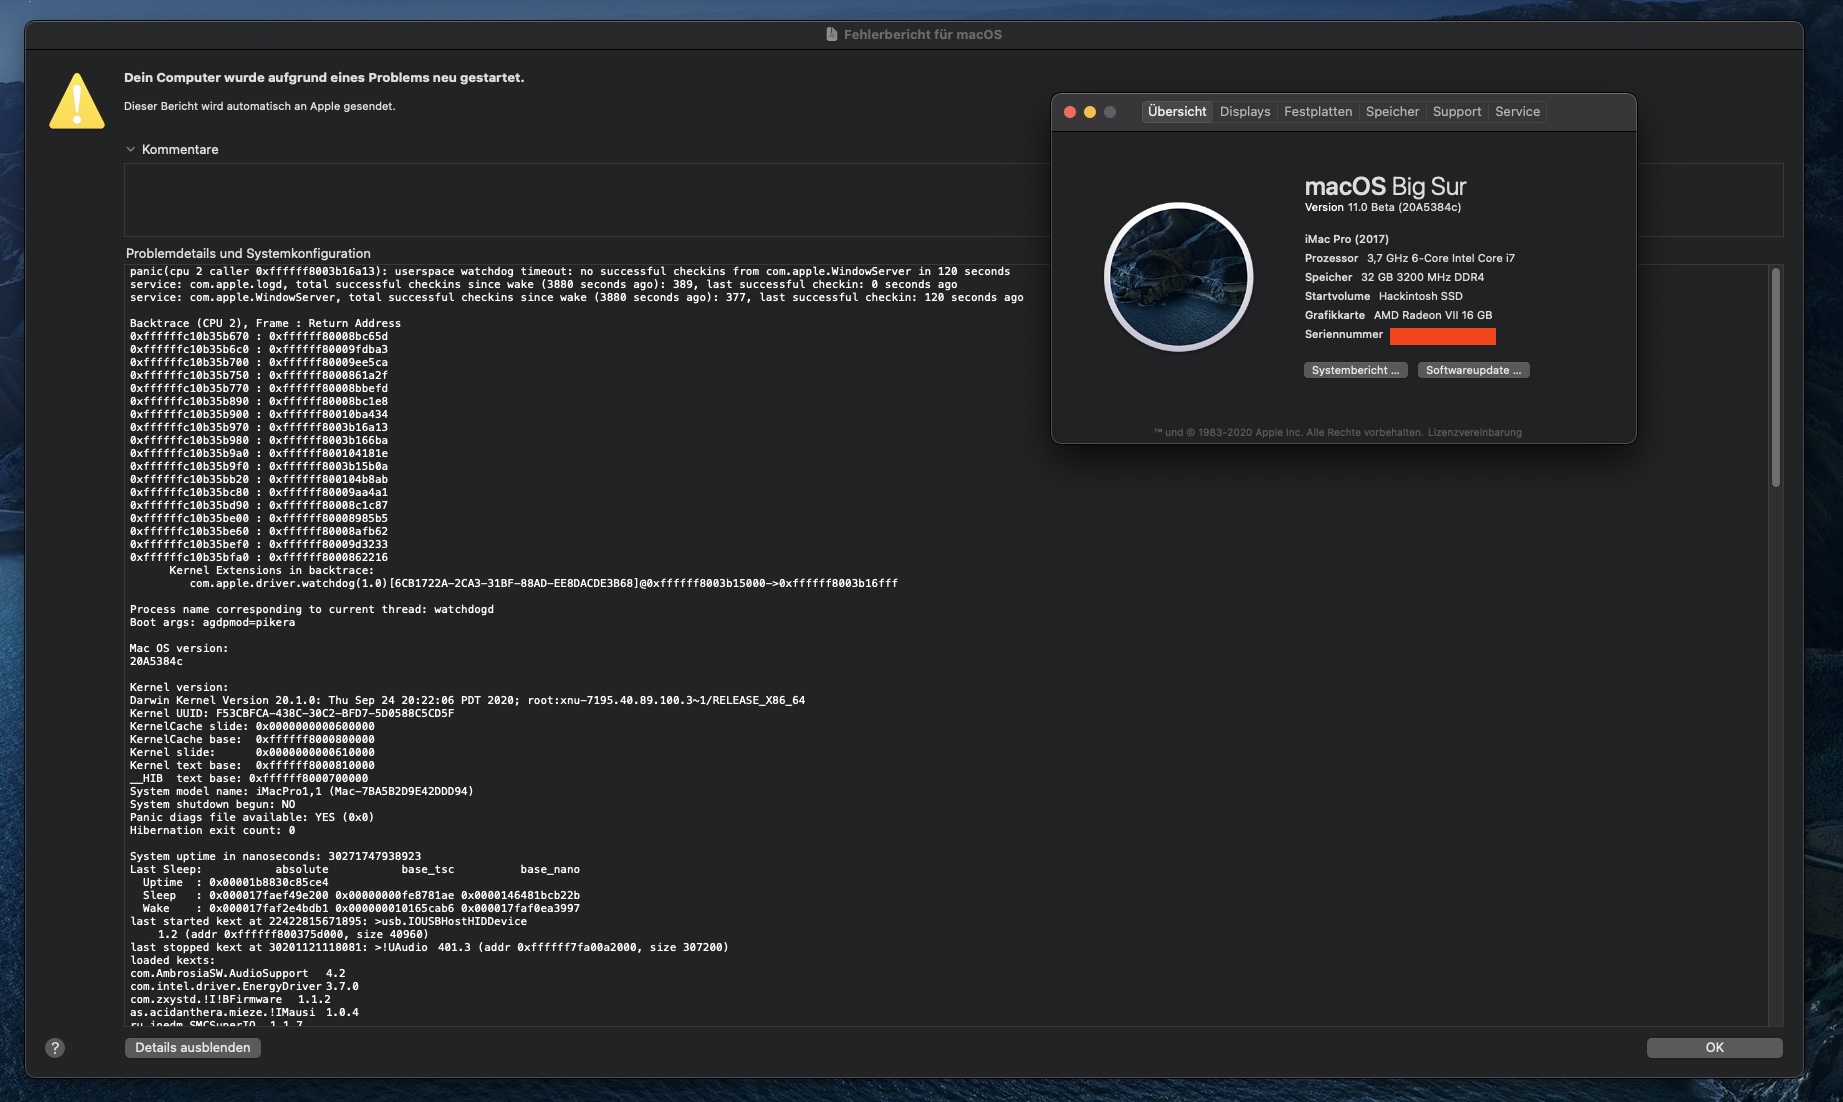Open the Festplatten tab
1843x1102 pixels.
[1318, 112]
